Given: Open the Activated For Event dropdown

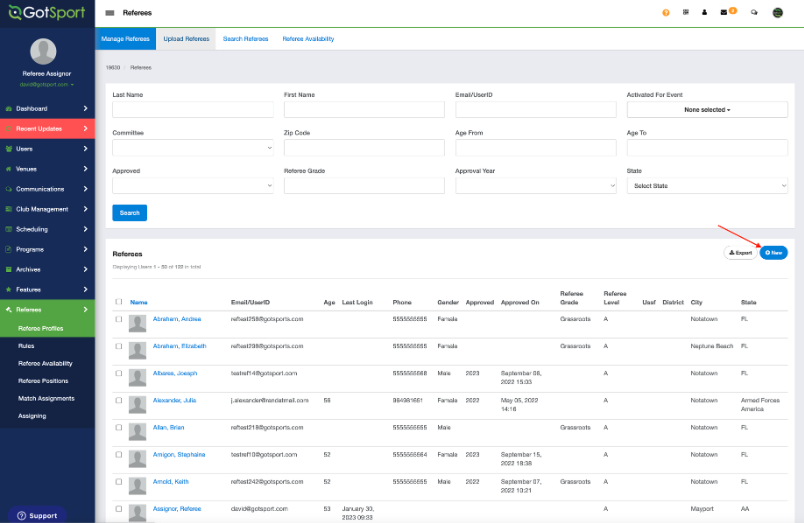Looking at the screenshot, I should 707,109.
